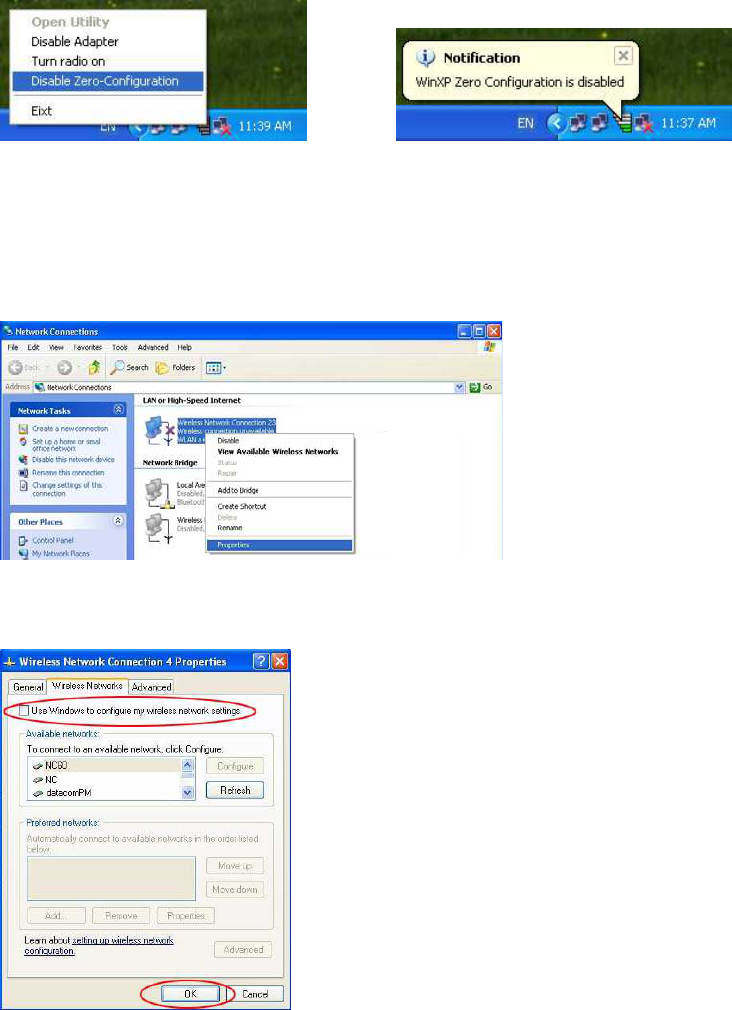Open the Edit menu
The height and width of the screenshot is (1010, 732).
(x=34, y=347)
